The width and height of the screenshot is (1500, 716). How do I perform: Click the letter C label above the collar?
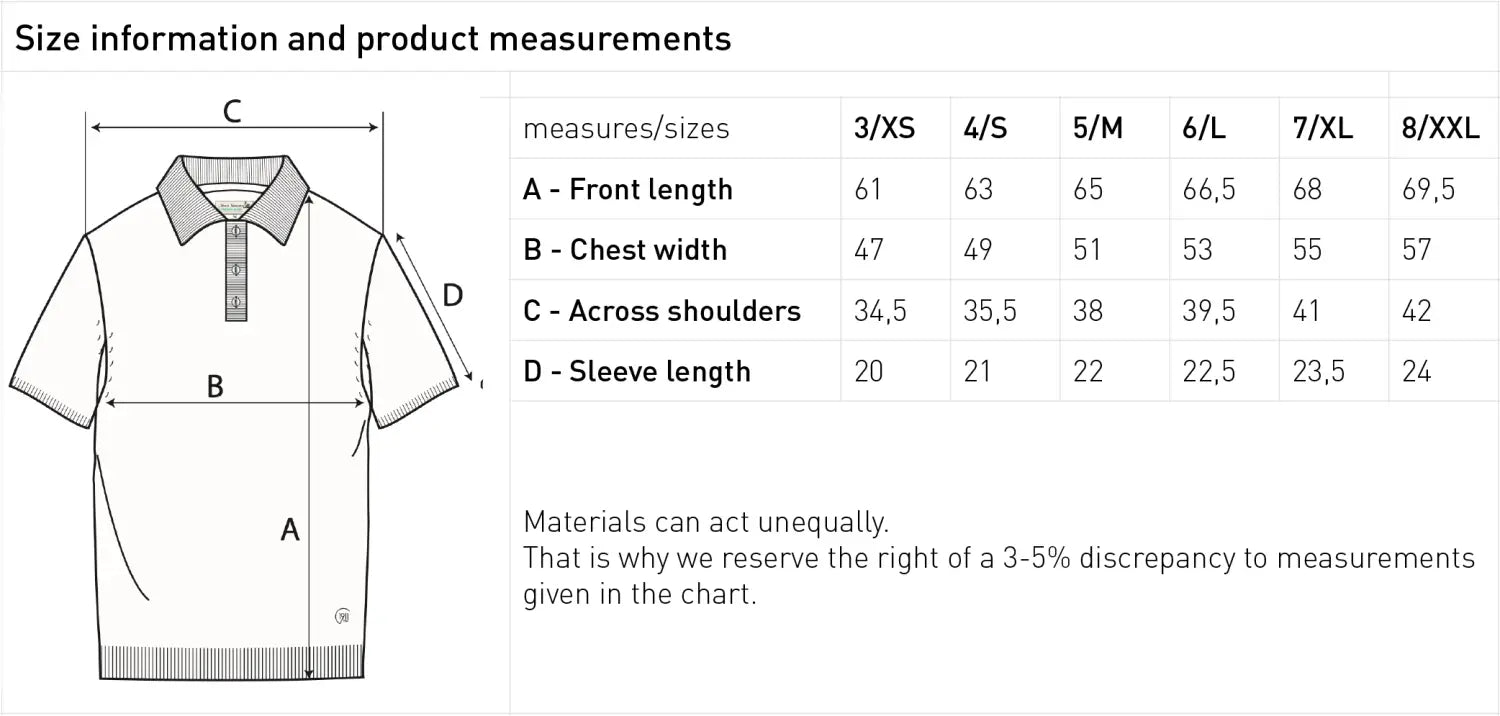pyautogui.click(x=232, y=111)
